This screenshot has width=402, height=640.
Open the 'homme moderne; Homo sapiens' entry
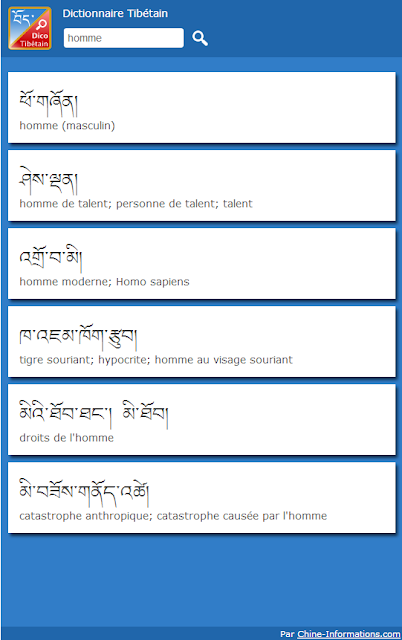[x=202, y=264]
